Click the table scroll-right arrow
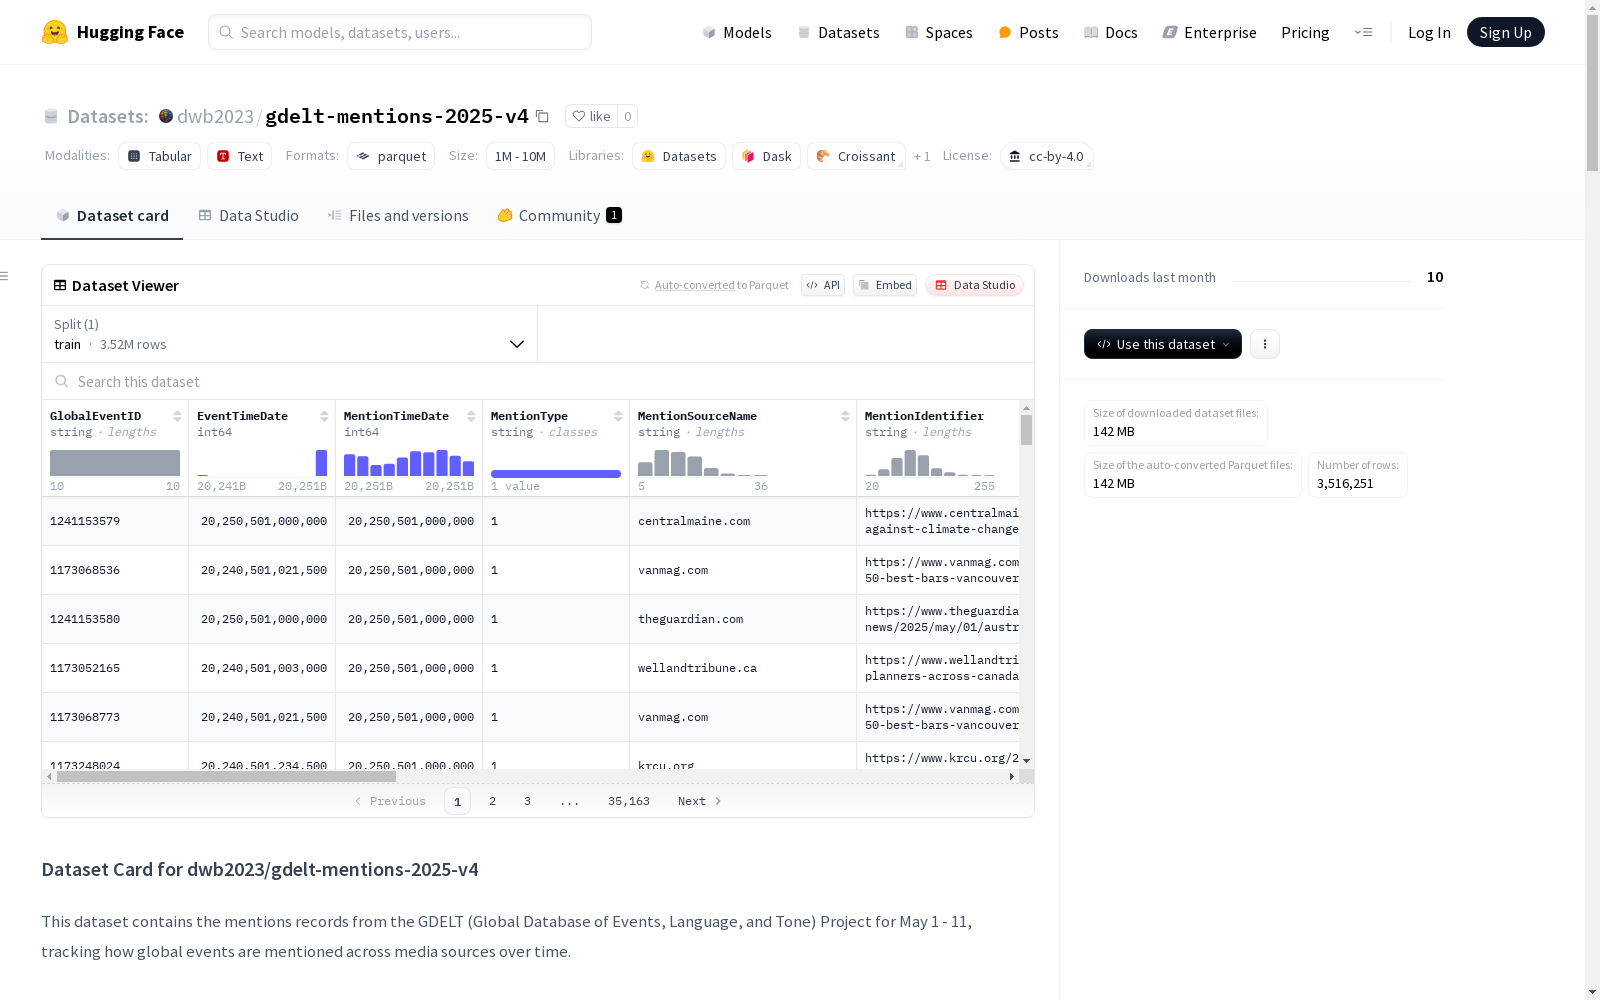The image size is (1600, 1000). click(x=1012, y=776)
